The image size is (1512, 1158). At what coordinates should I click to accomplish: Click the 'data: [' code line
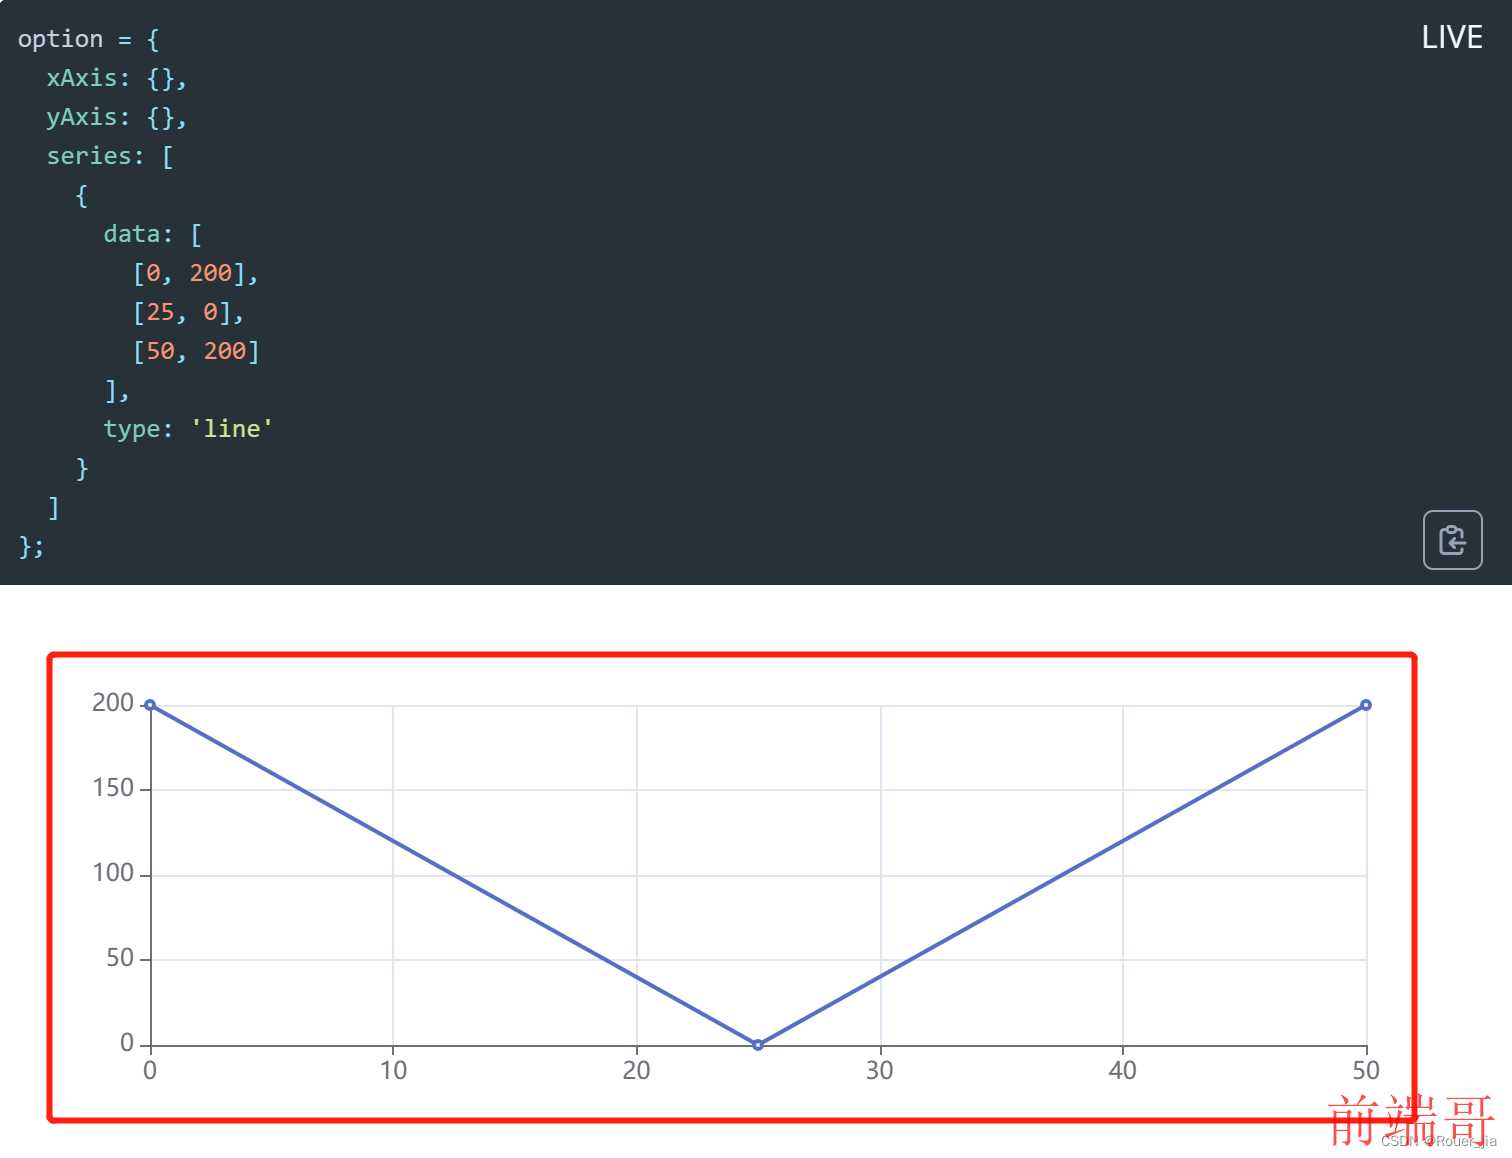(x=153, y=234)
